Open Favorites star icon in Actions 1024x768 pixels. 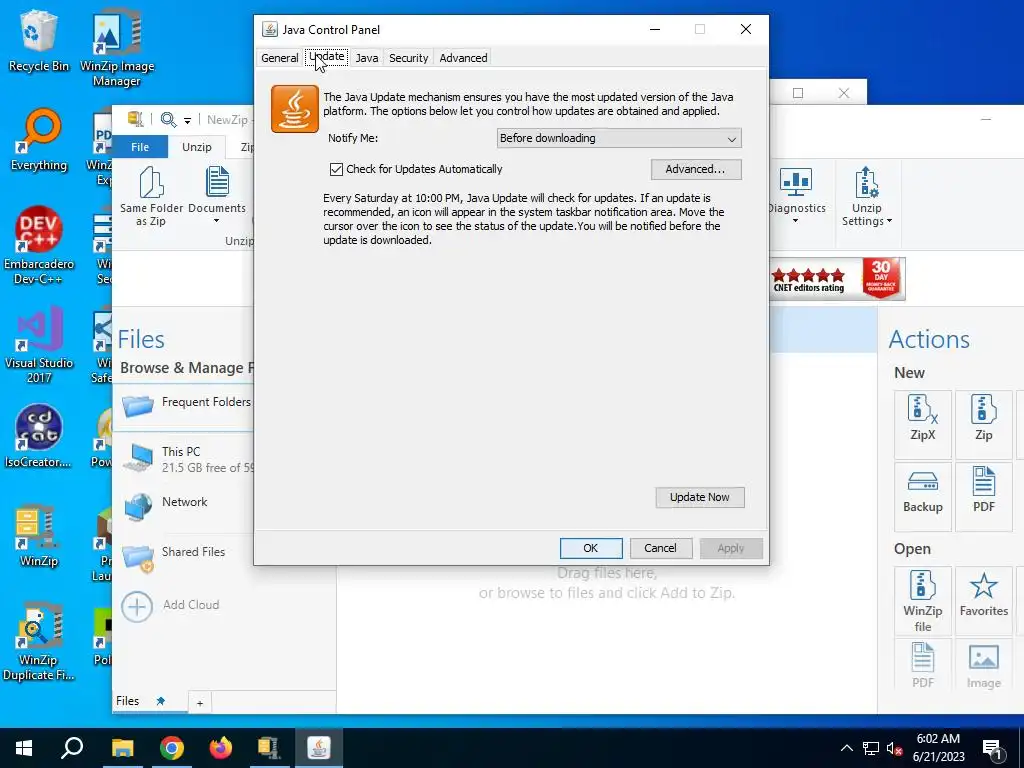pyautogui.click(x=984, y=601)
